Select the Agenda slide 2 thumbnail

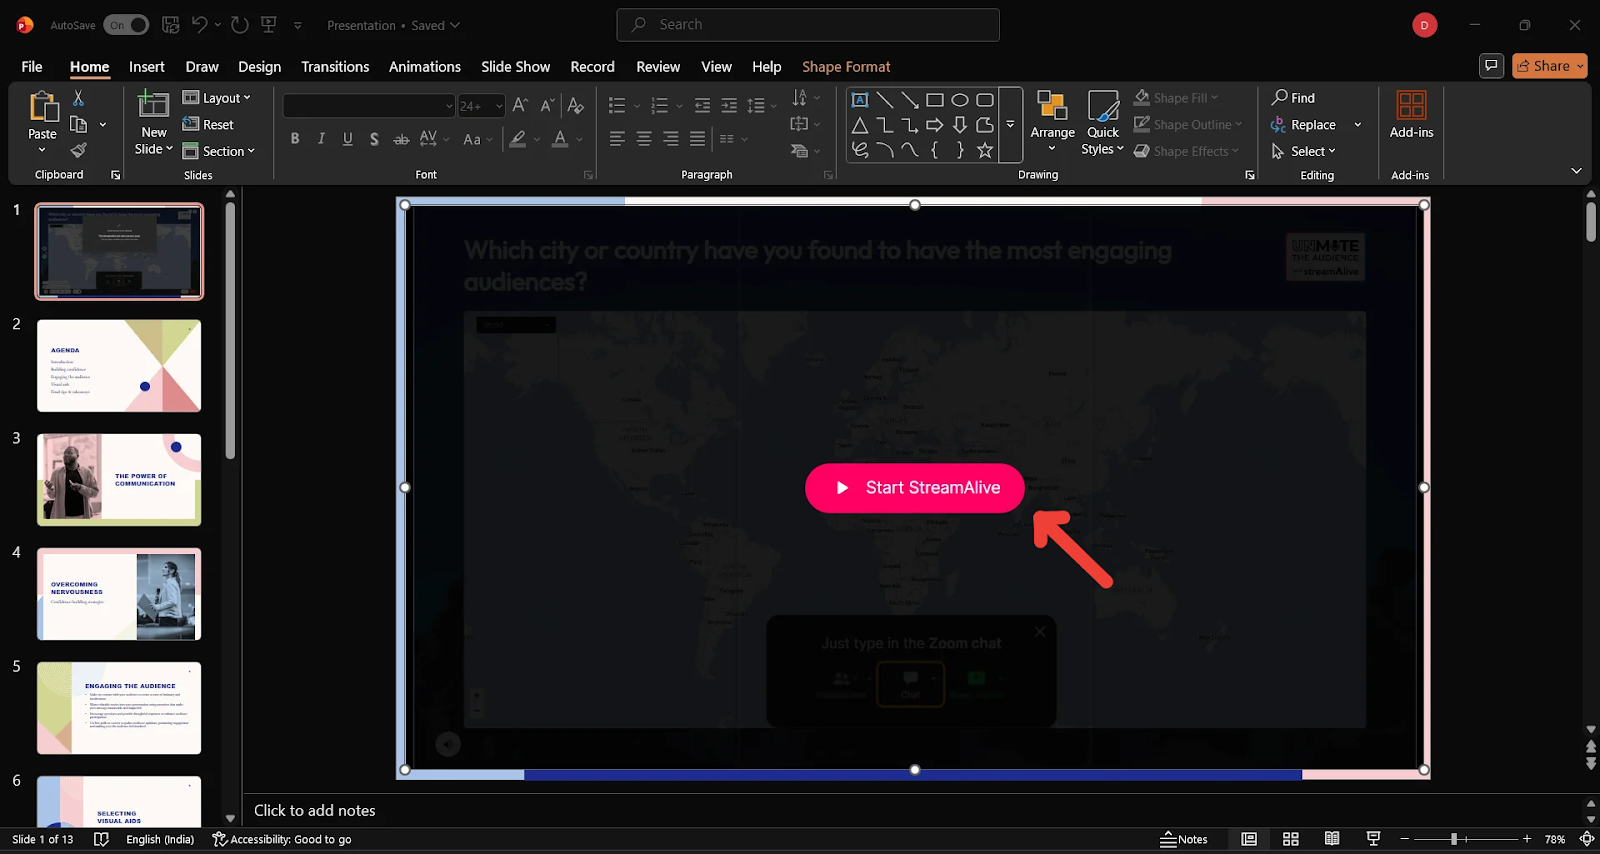(x=119, y=366)
